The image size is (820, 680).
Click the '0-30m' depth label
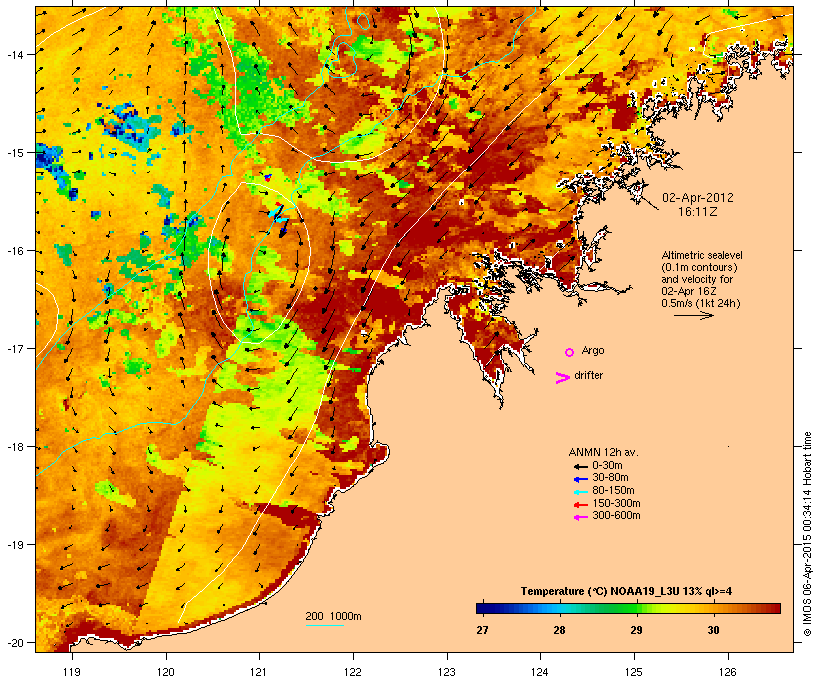pyautogui.click(x=607, y=465)
